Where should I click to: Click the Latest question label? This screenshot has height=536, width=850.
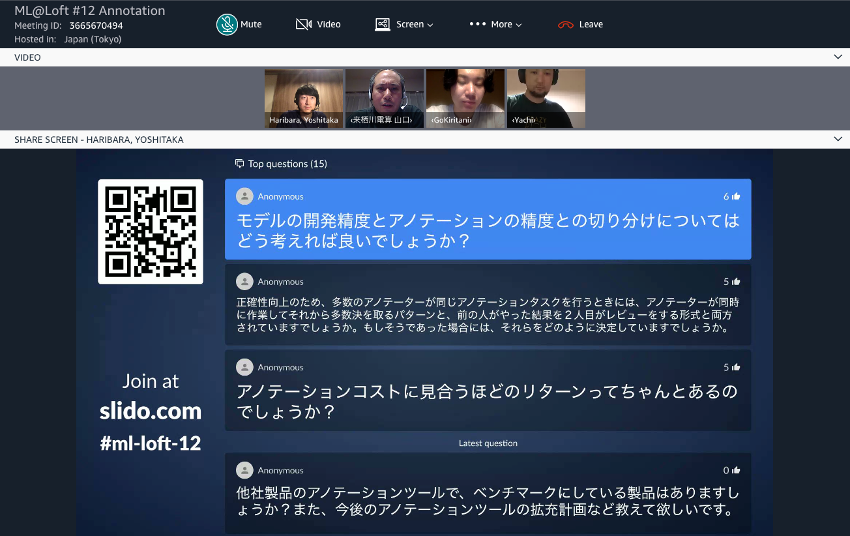(488, 443)
